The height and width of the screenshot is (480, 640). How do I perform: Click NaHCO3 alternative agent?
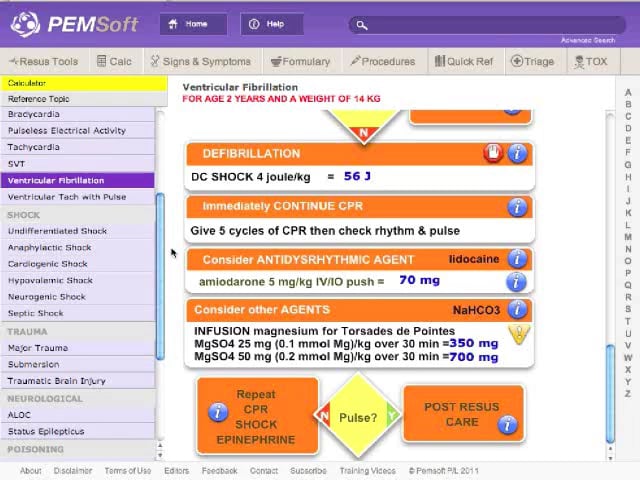(x=476, y=310)
